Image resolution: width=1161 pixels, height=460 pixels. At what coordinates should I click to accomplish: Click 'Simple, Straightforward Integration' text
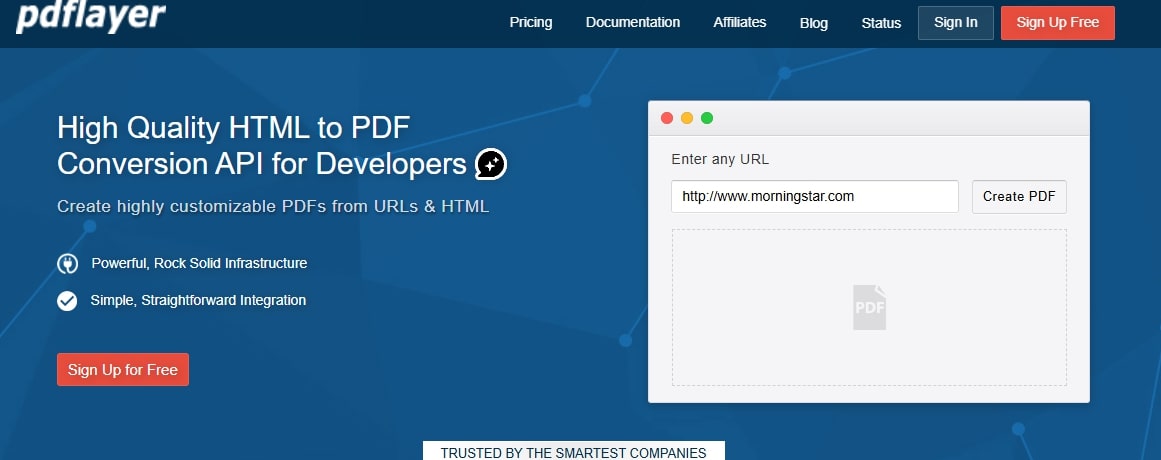[x=198, y=300]
